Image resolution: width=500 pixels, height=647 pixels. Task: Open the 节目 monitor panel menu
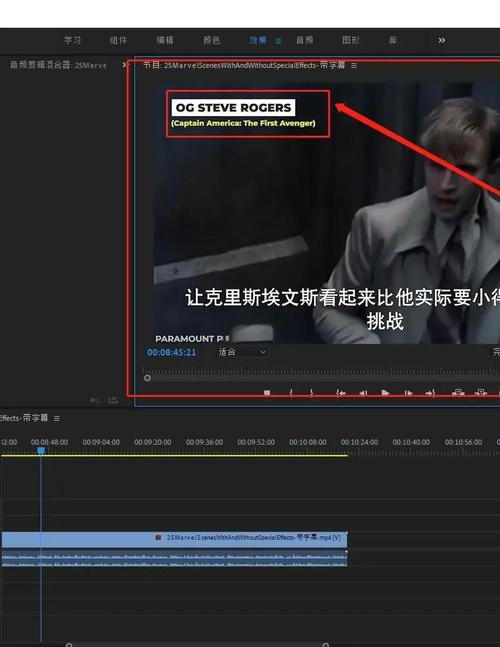pos(354,65)
